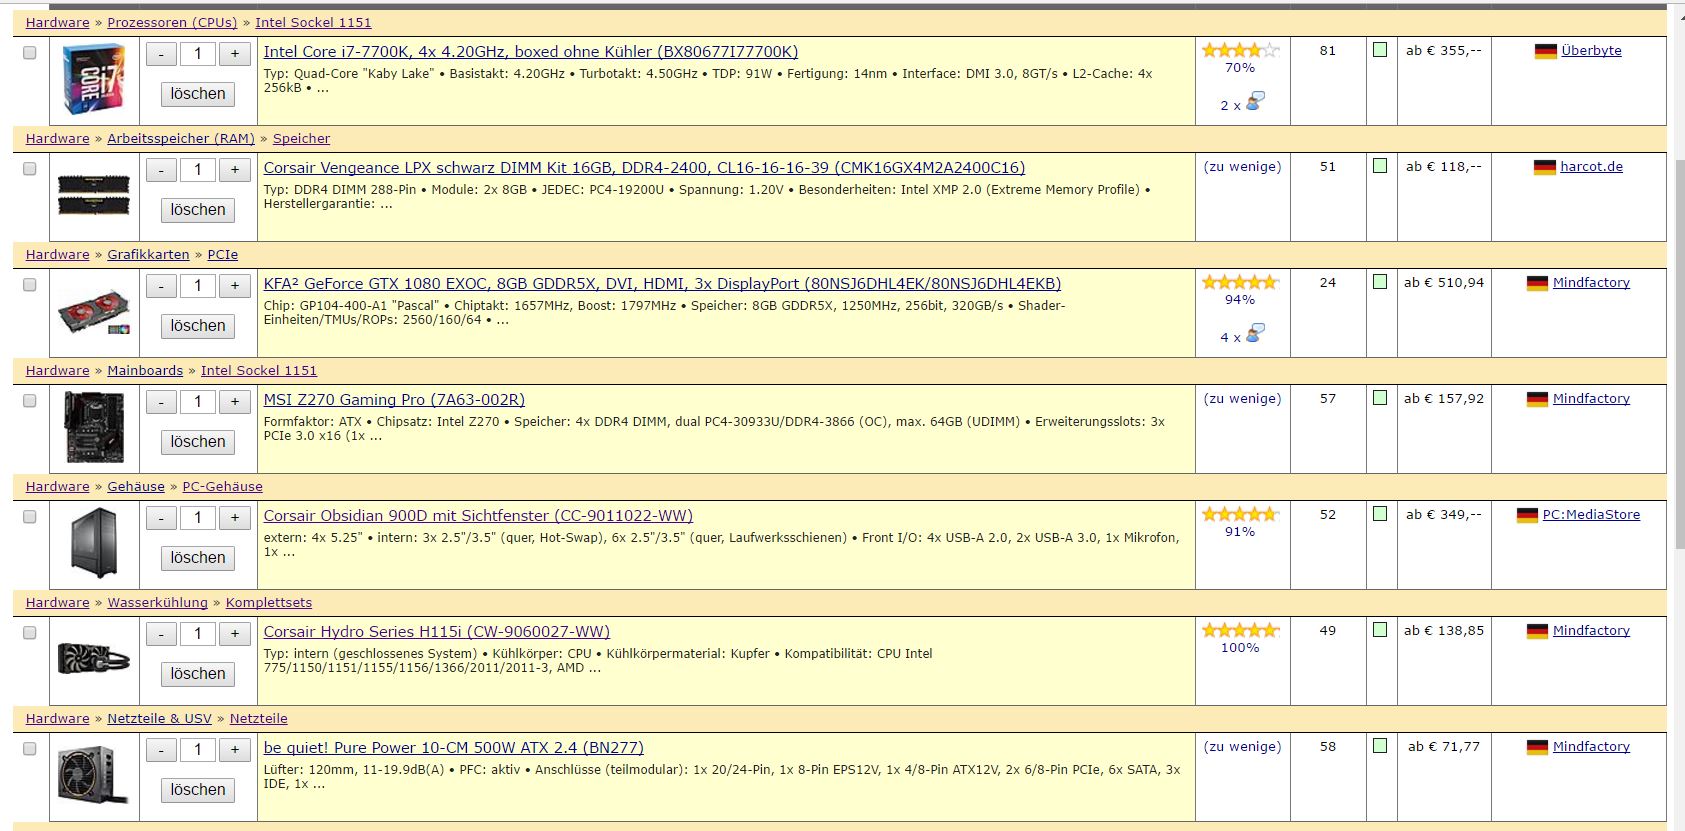Viewport: 1685px width, 831px height.
Task: Delete Corsair Obsidian 900D with löschen
Action: pos(198,558)
